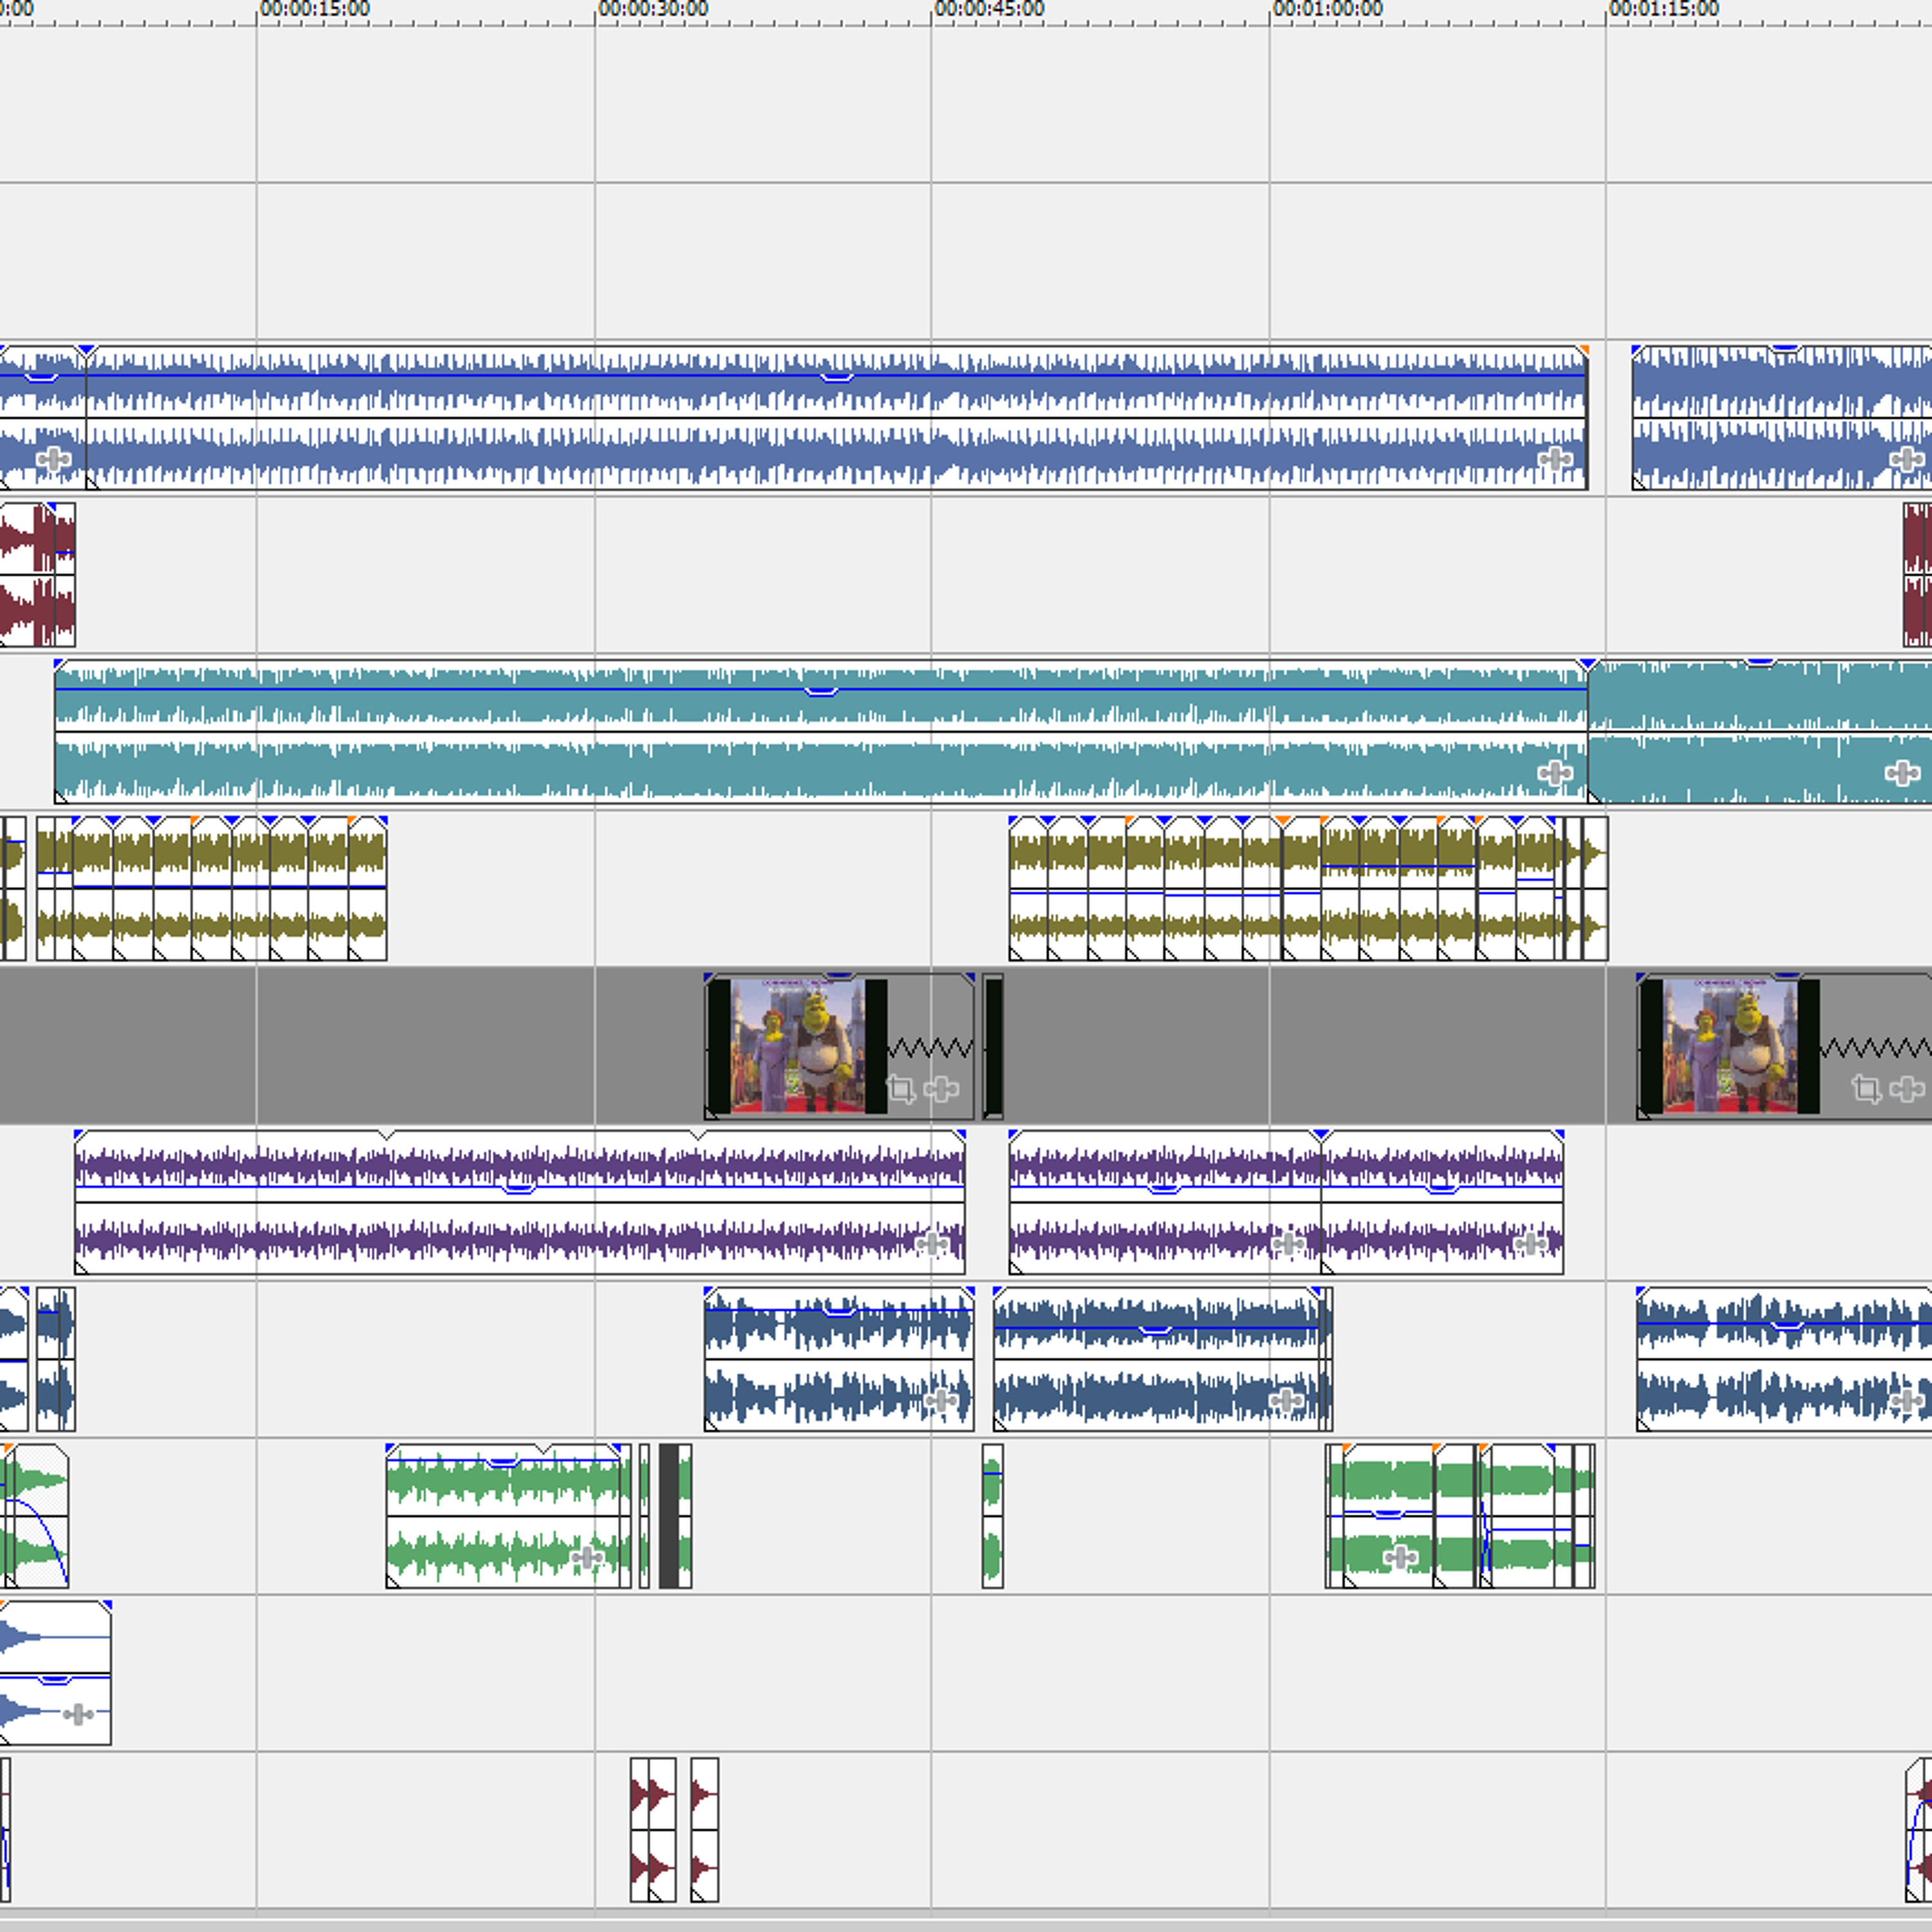1932x1932 pixels.
Task: Click the 00:00:45:00 time ruler label
Action: click(990, 9)
